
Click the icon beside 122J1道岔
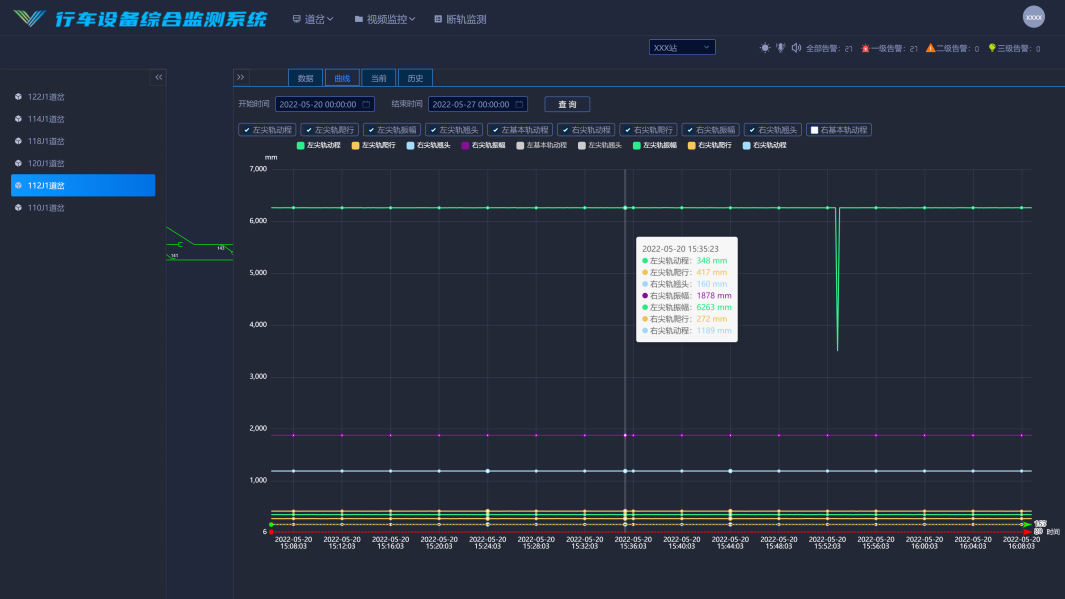click(x=18, y=96)
